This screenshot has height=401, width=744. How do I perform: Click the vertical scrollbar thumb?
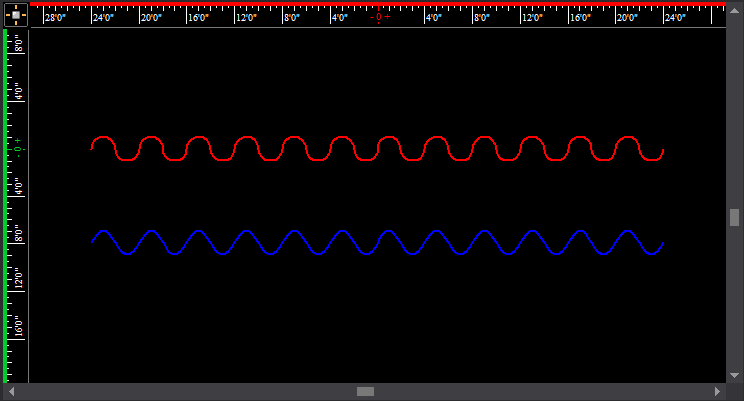point(734,217)
